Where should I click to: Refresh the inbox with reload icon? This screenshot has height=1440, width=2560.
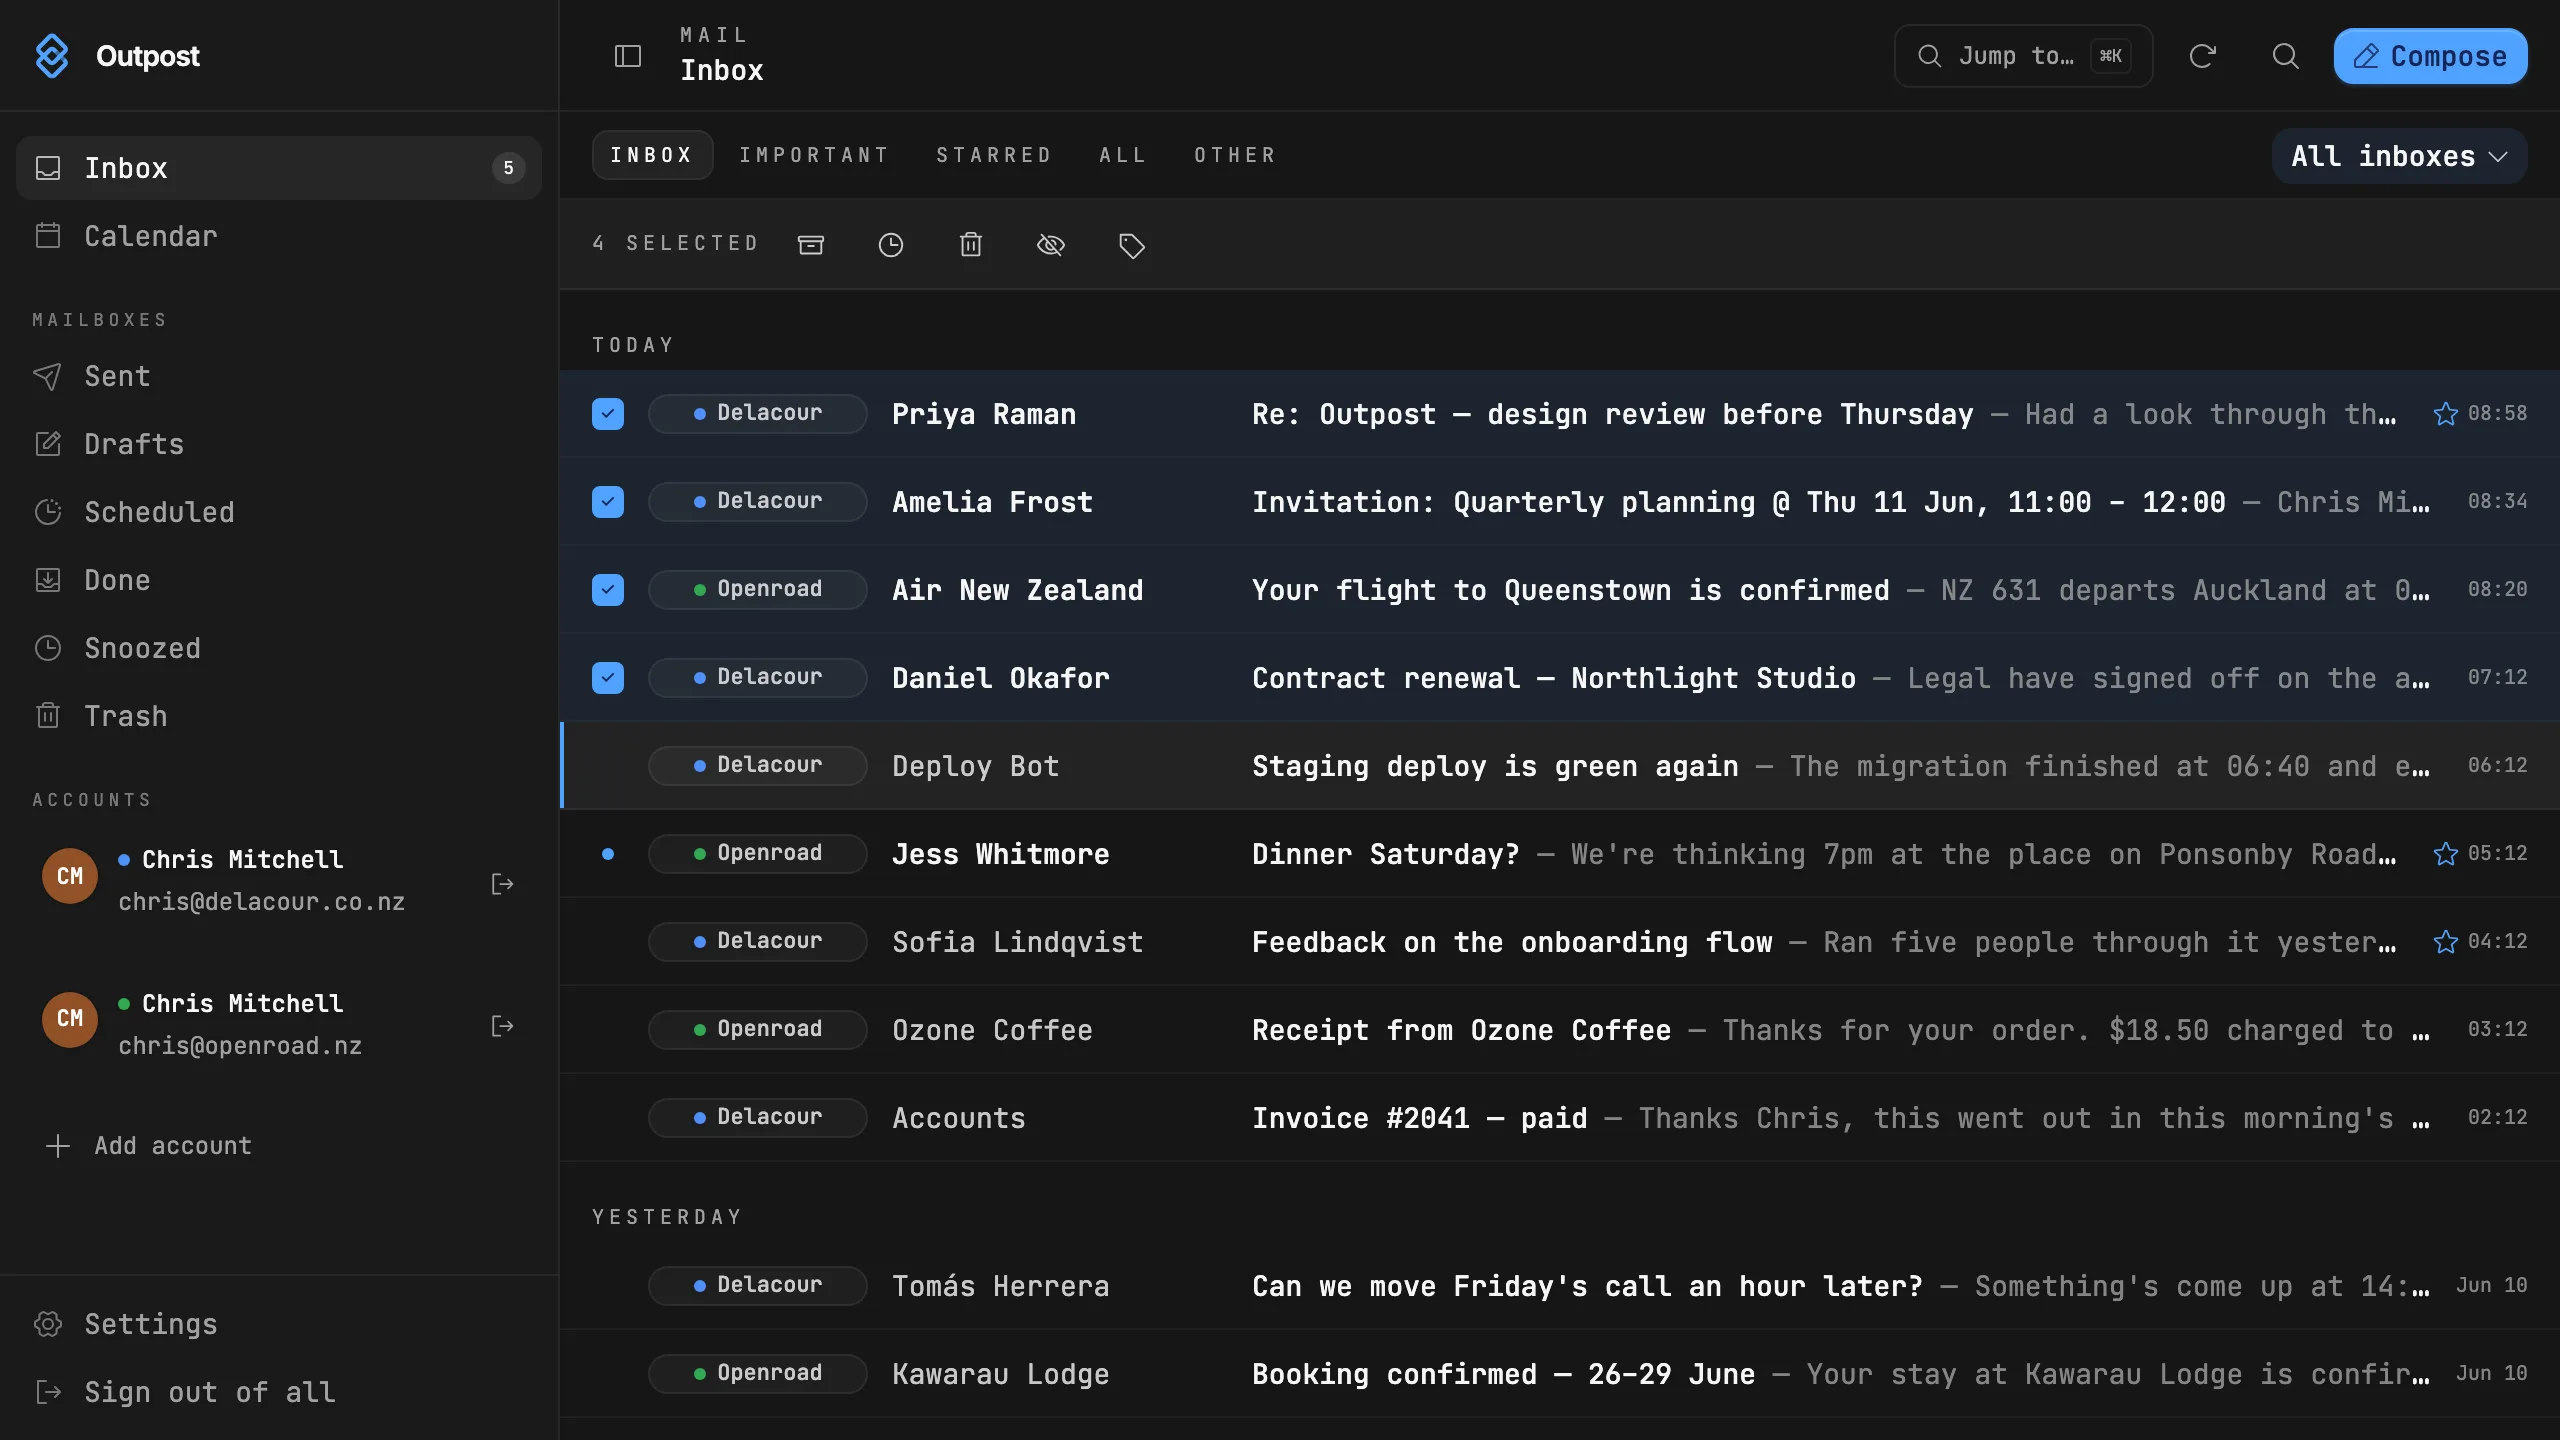point(2202,56)
